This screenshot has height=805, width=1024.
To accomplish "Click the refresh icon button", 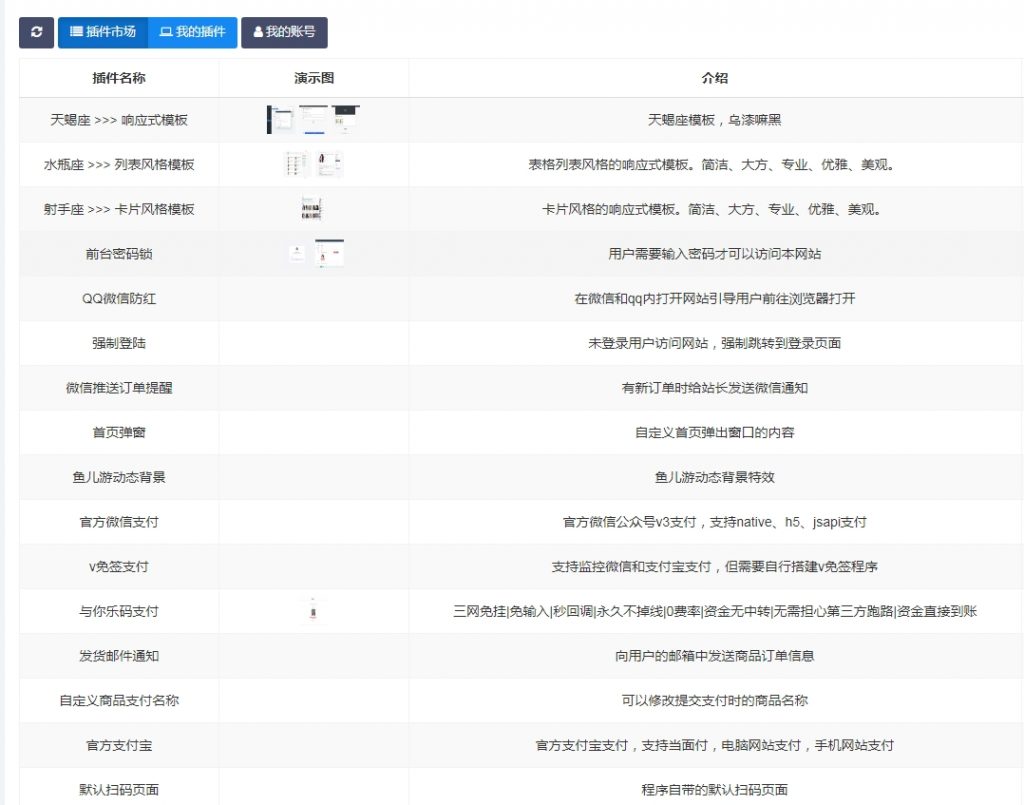I will tap(37, 32).
